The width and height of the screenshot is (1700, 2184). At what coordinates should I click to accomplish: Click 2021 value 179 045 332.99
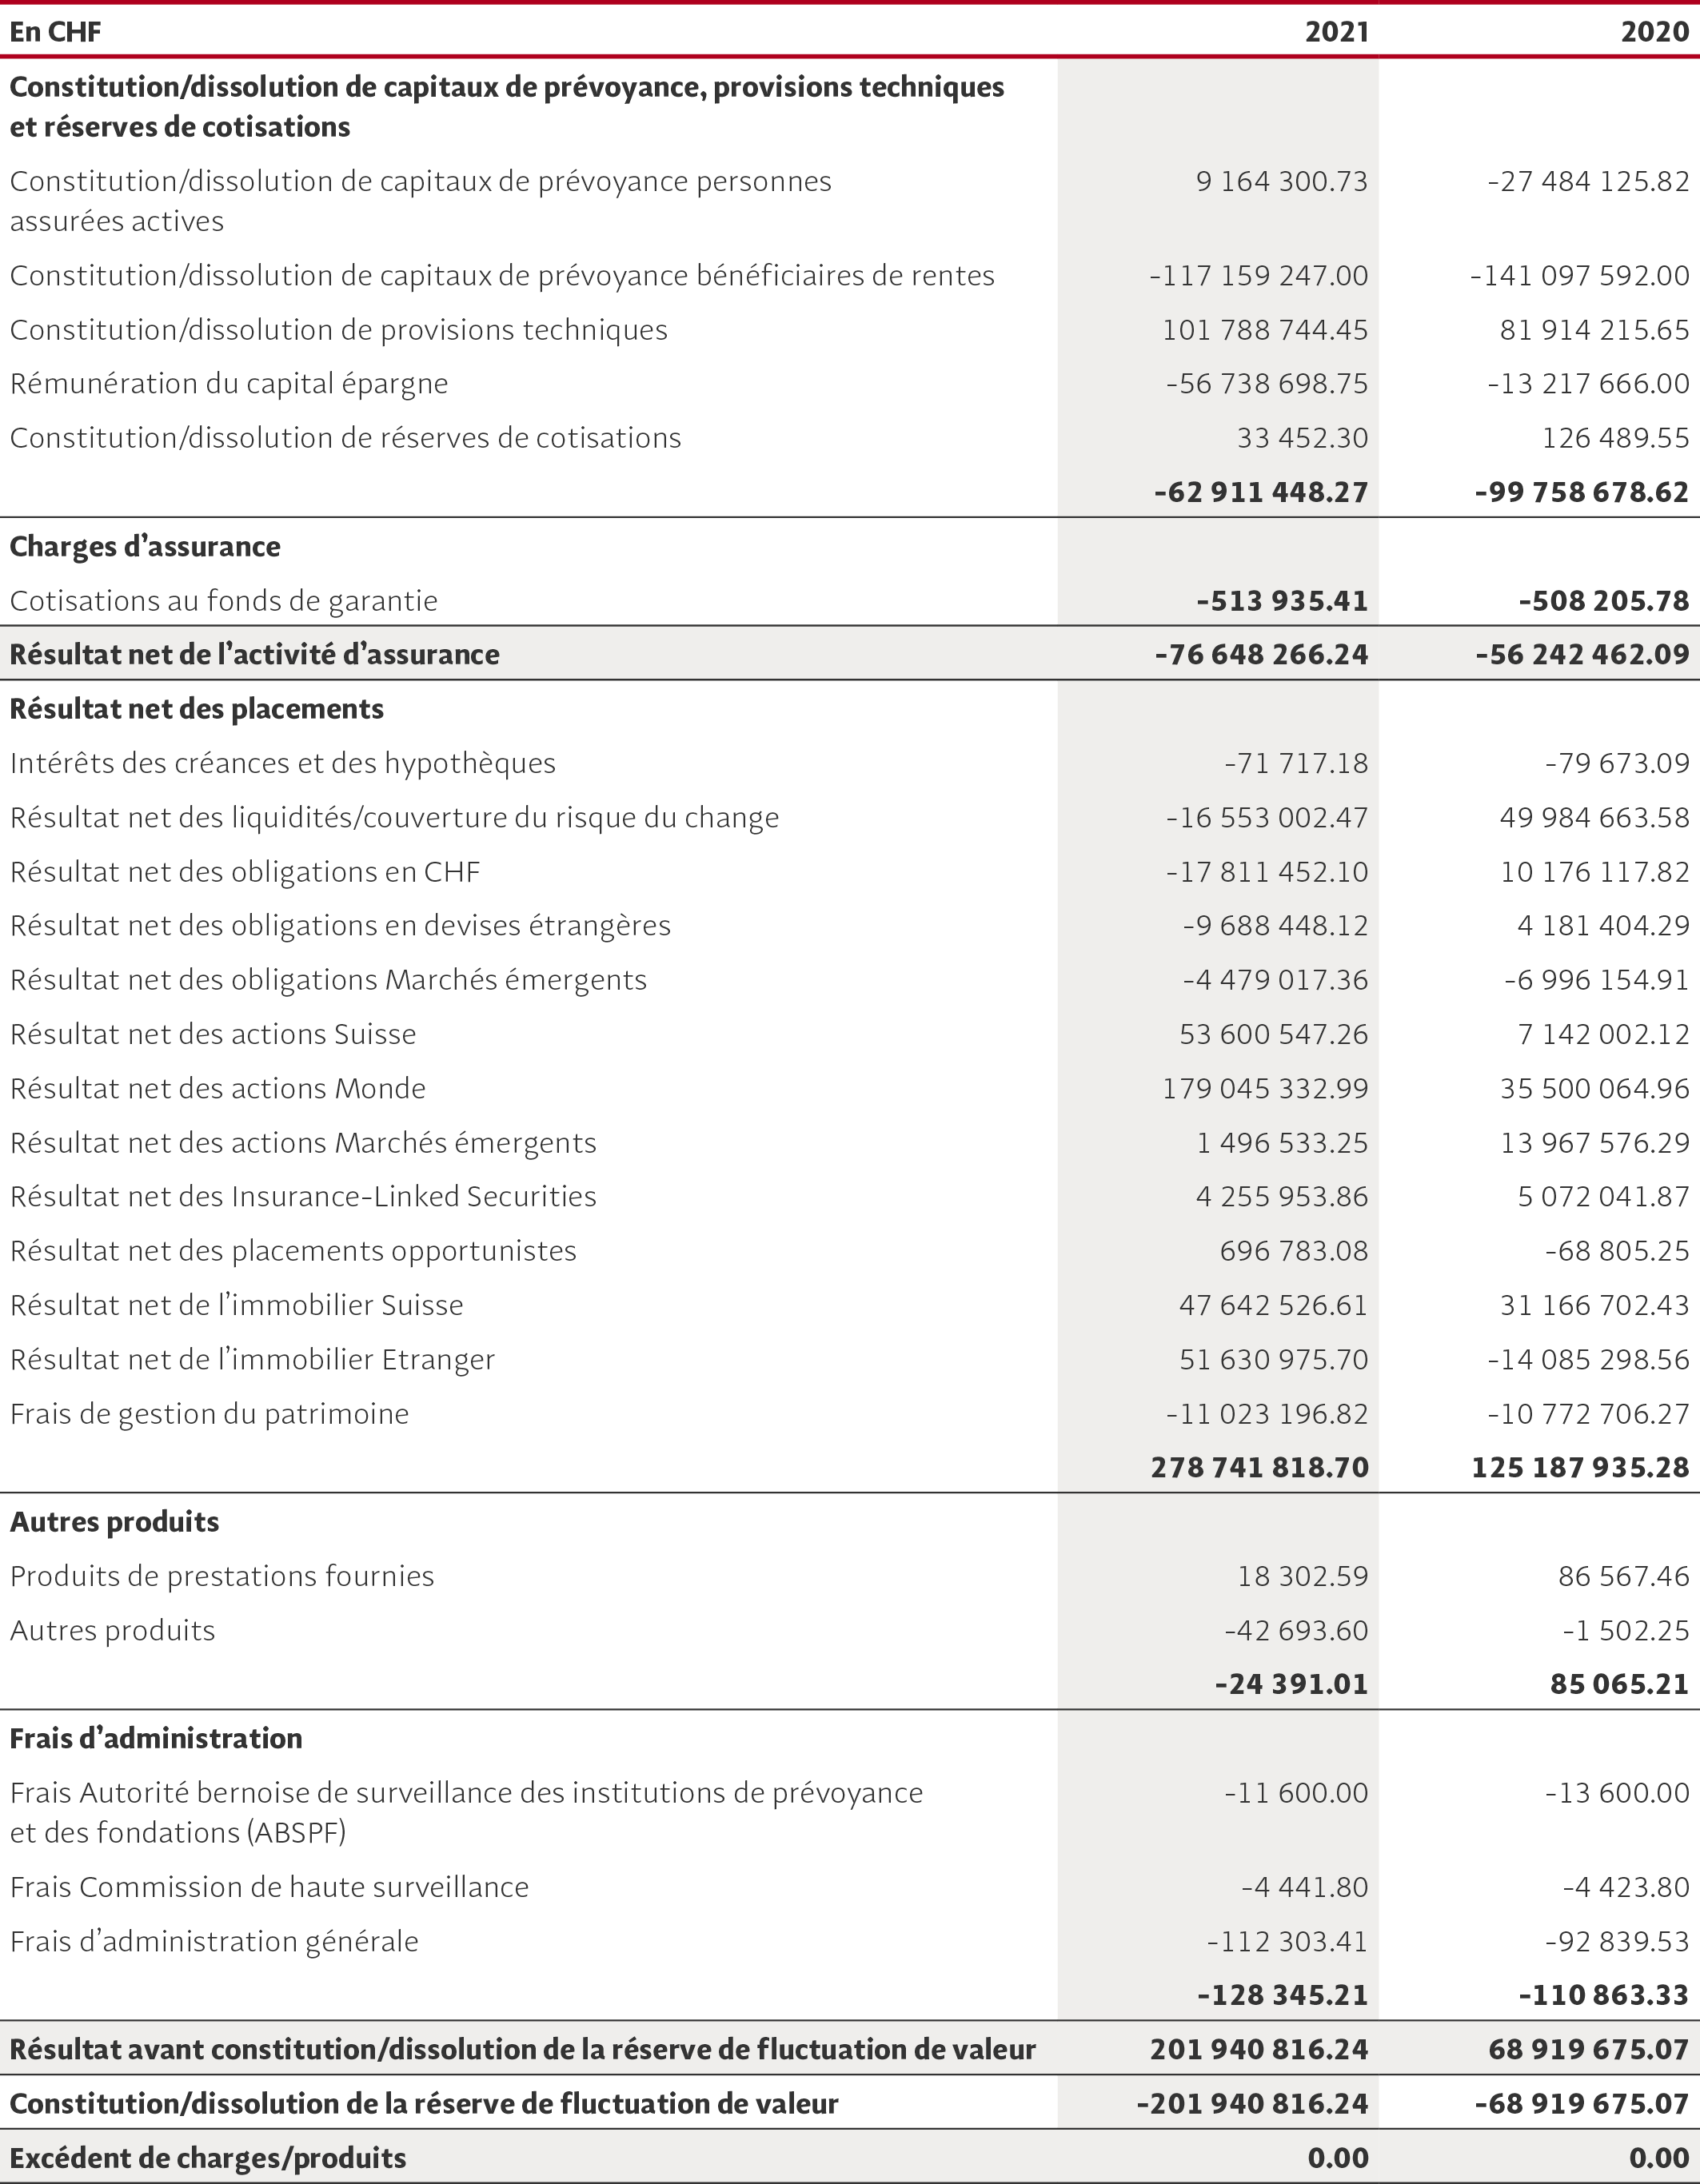pyautogui.click(x=1265, y=1088)
